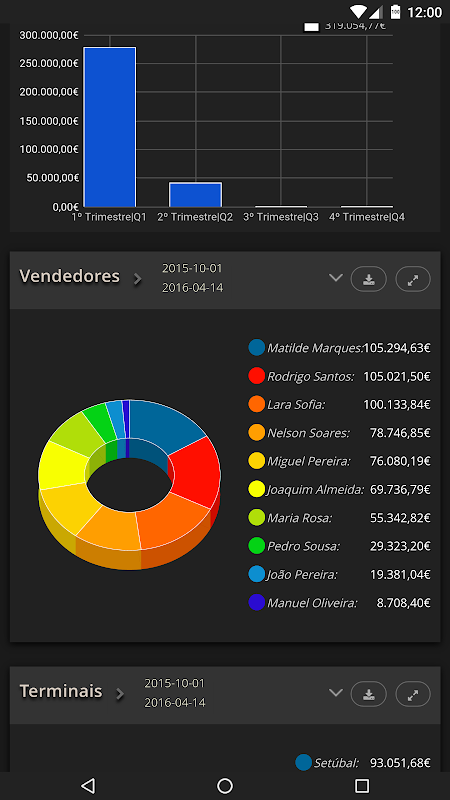Select Vendedores date range 2015-10-01
This screenshot has width=450, height=800.
[192, 268]
